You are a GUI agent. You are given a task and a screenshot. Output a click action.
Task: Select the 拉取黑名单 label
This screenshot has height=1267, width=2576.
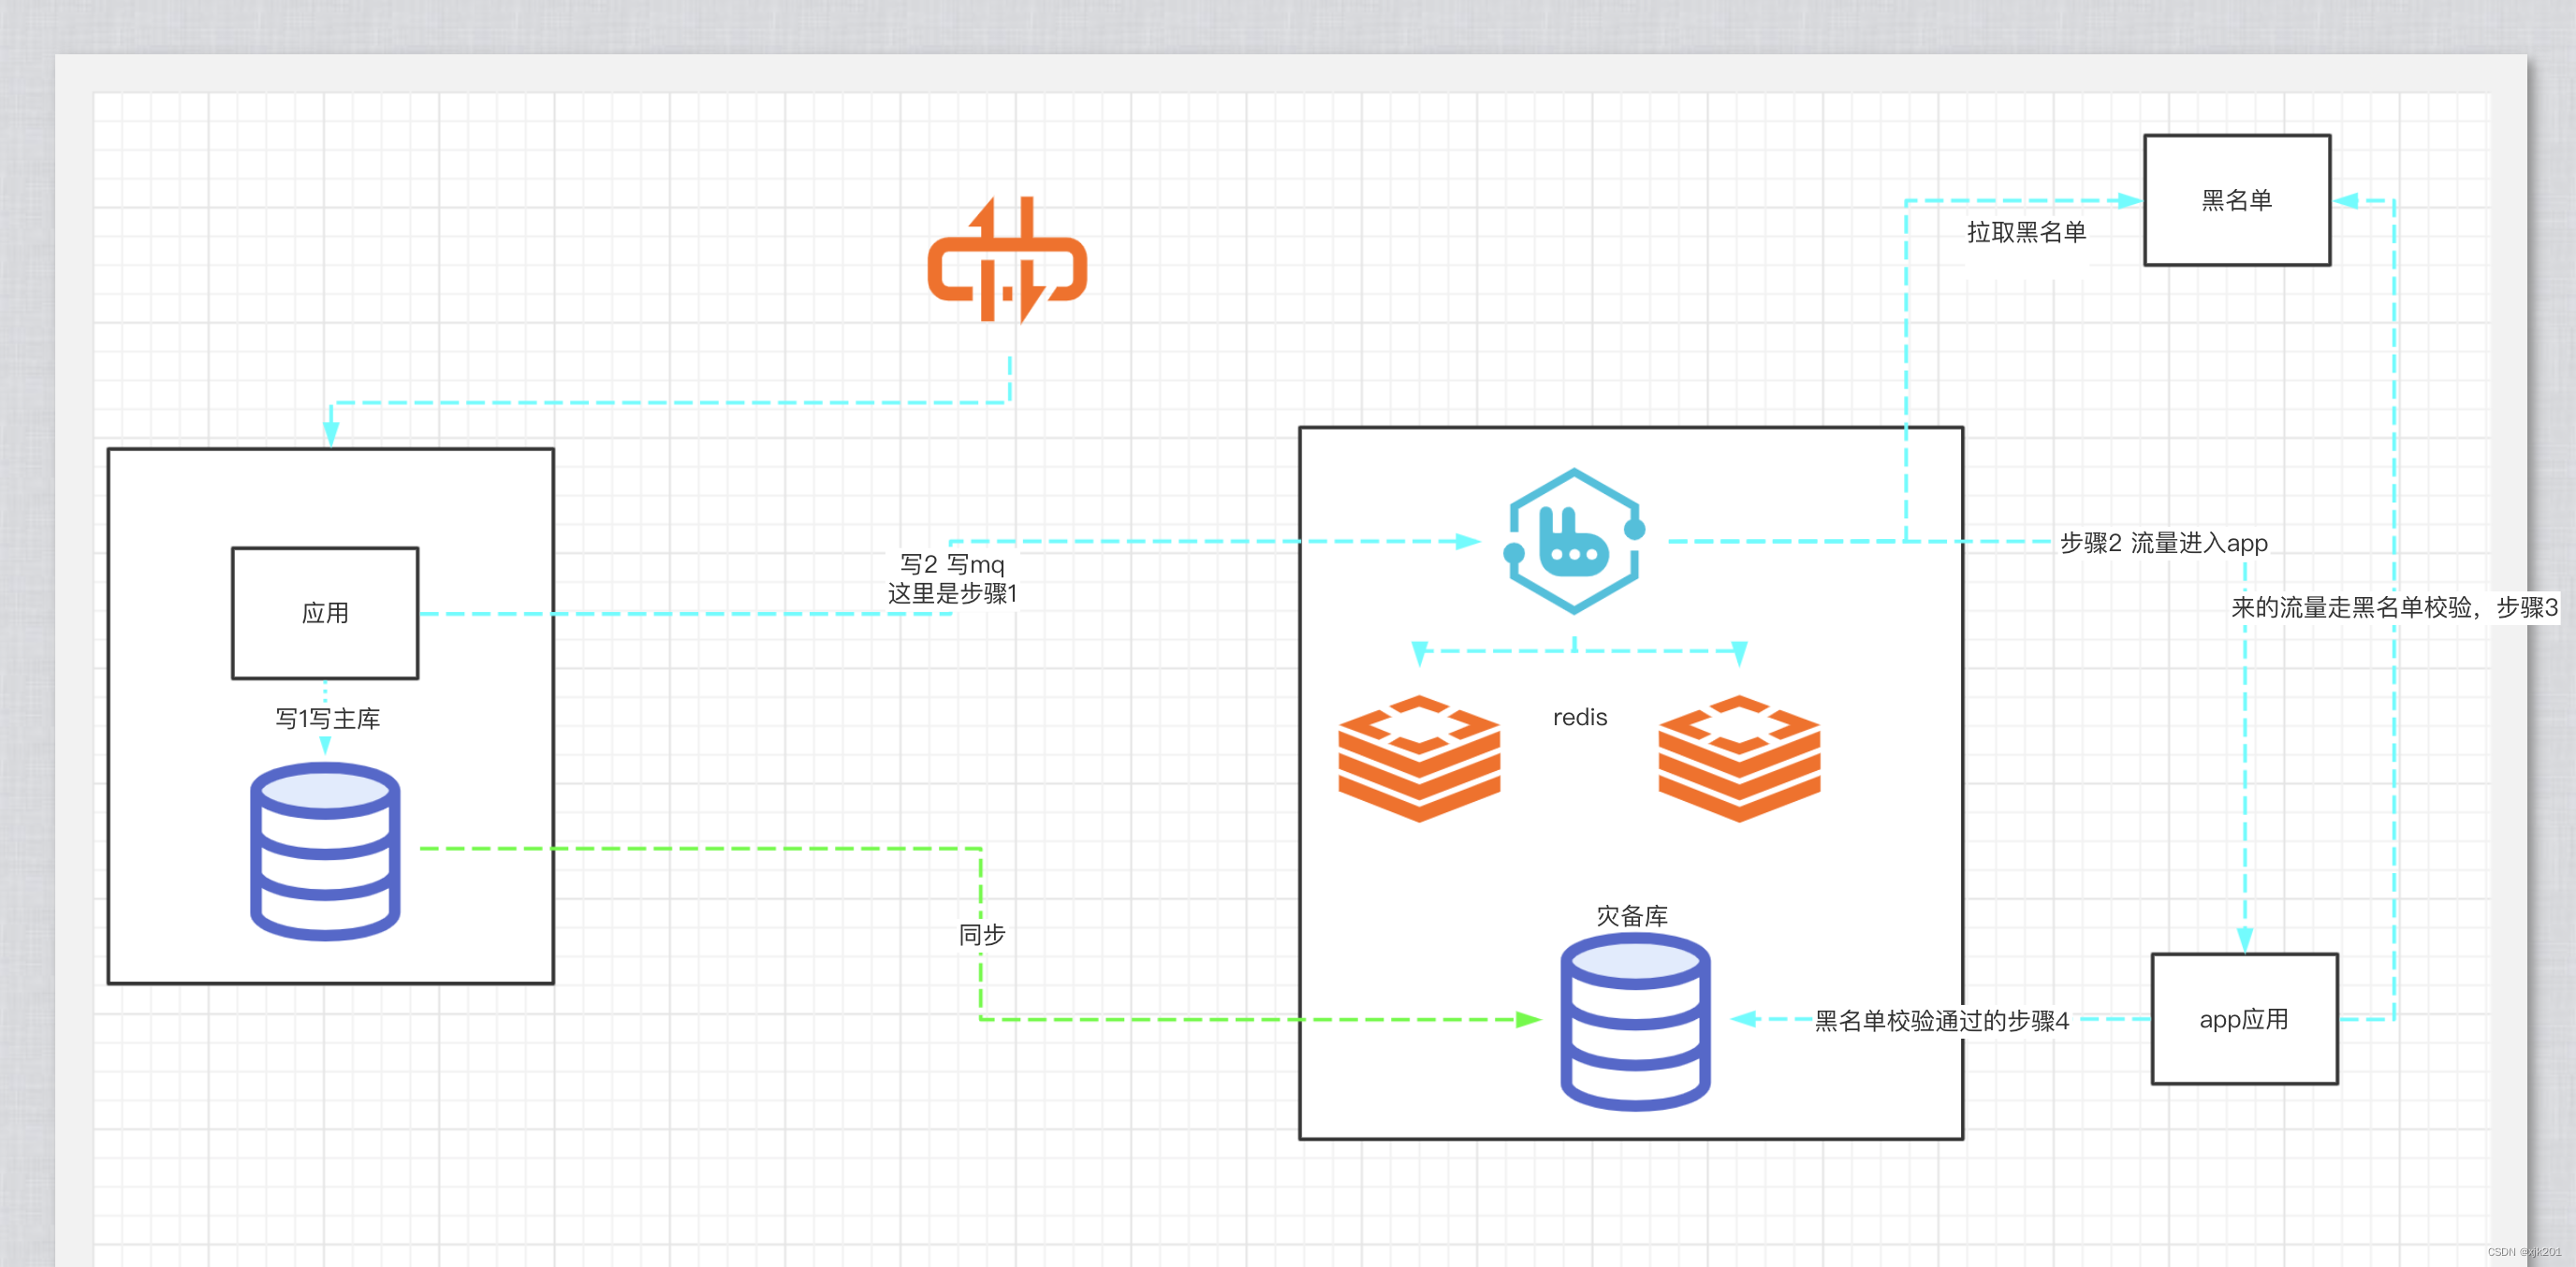point(2026,232)
